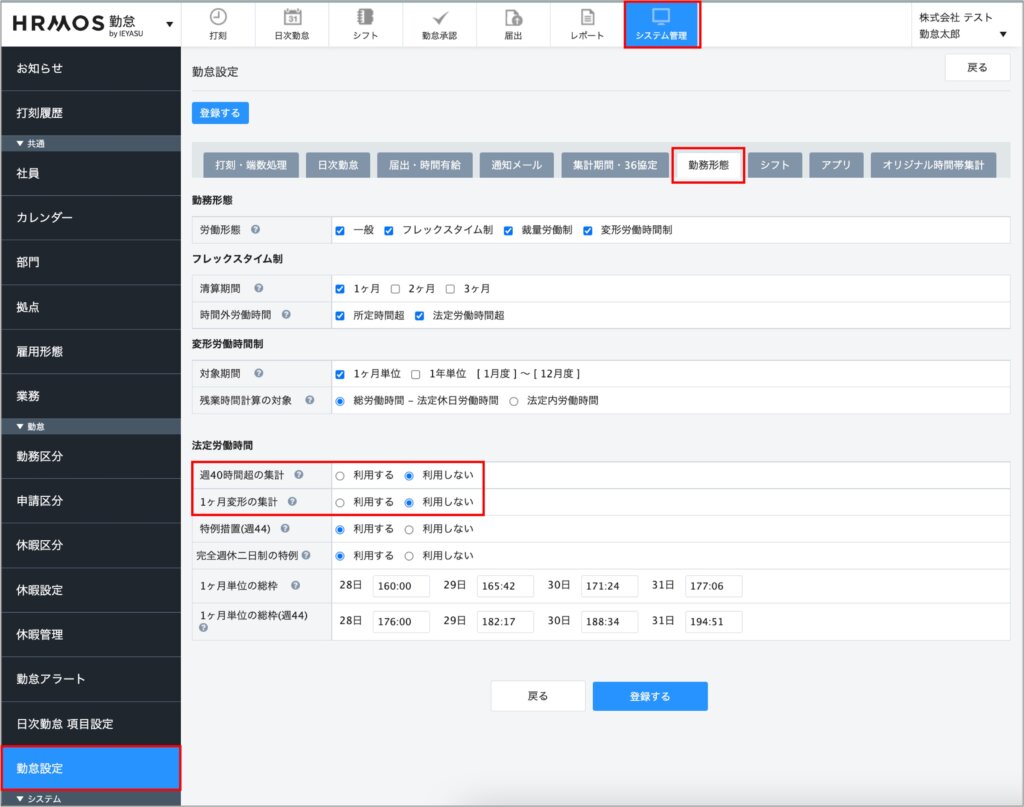Screen dimensions: 1024x807
Task: Open 休暇設定 in the sidebar
Action: click(x=40, y=590)
